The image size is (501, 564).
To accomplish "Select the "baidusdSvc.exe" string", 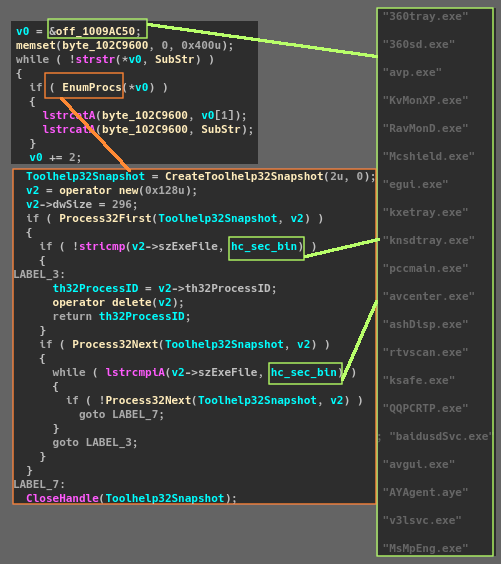I will [441, 437].
